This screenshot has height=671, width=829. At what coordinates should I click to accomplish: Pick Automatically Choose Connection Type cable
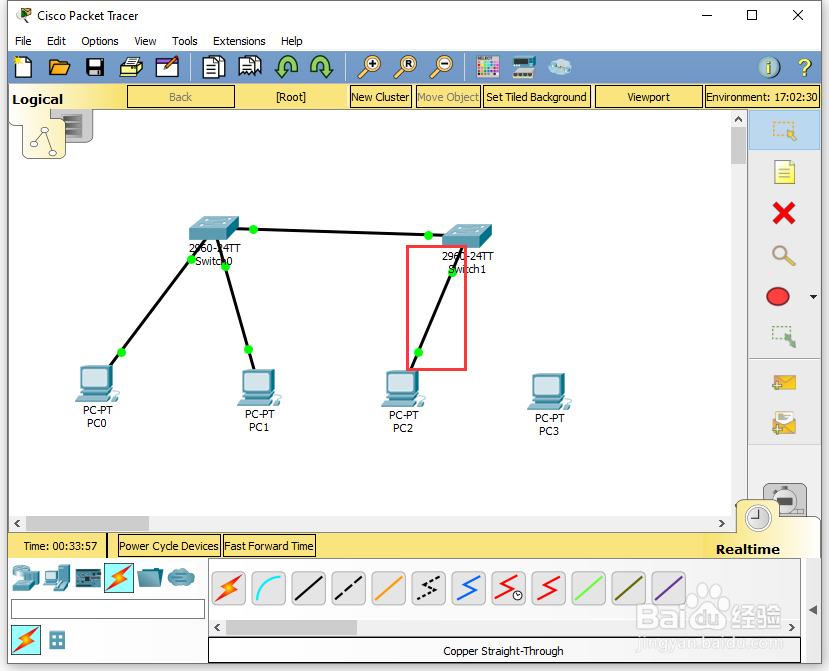tap(229, 588)
